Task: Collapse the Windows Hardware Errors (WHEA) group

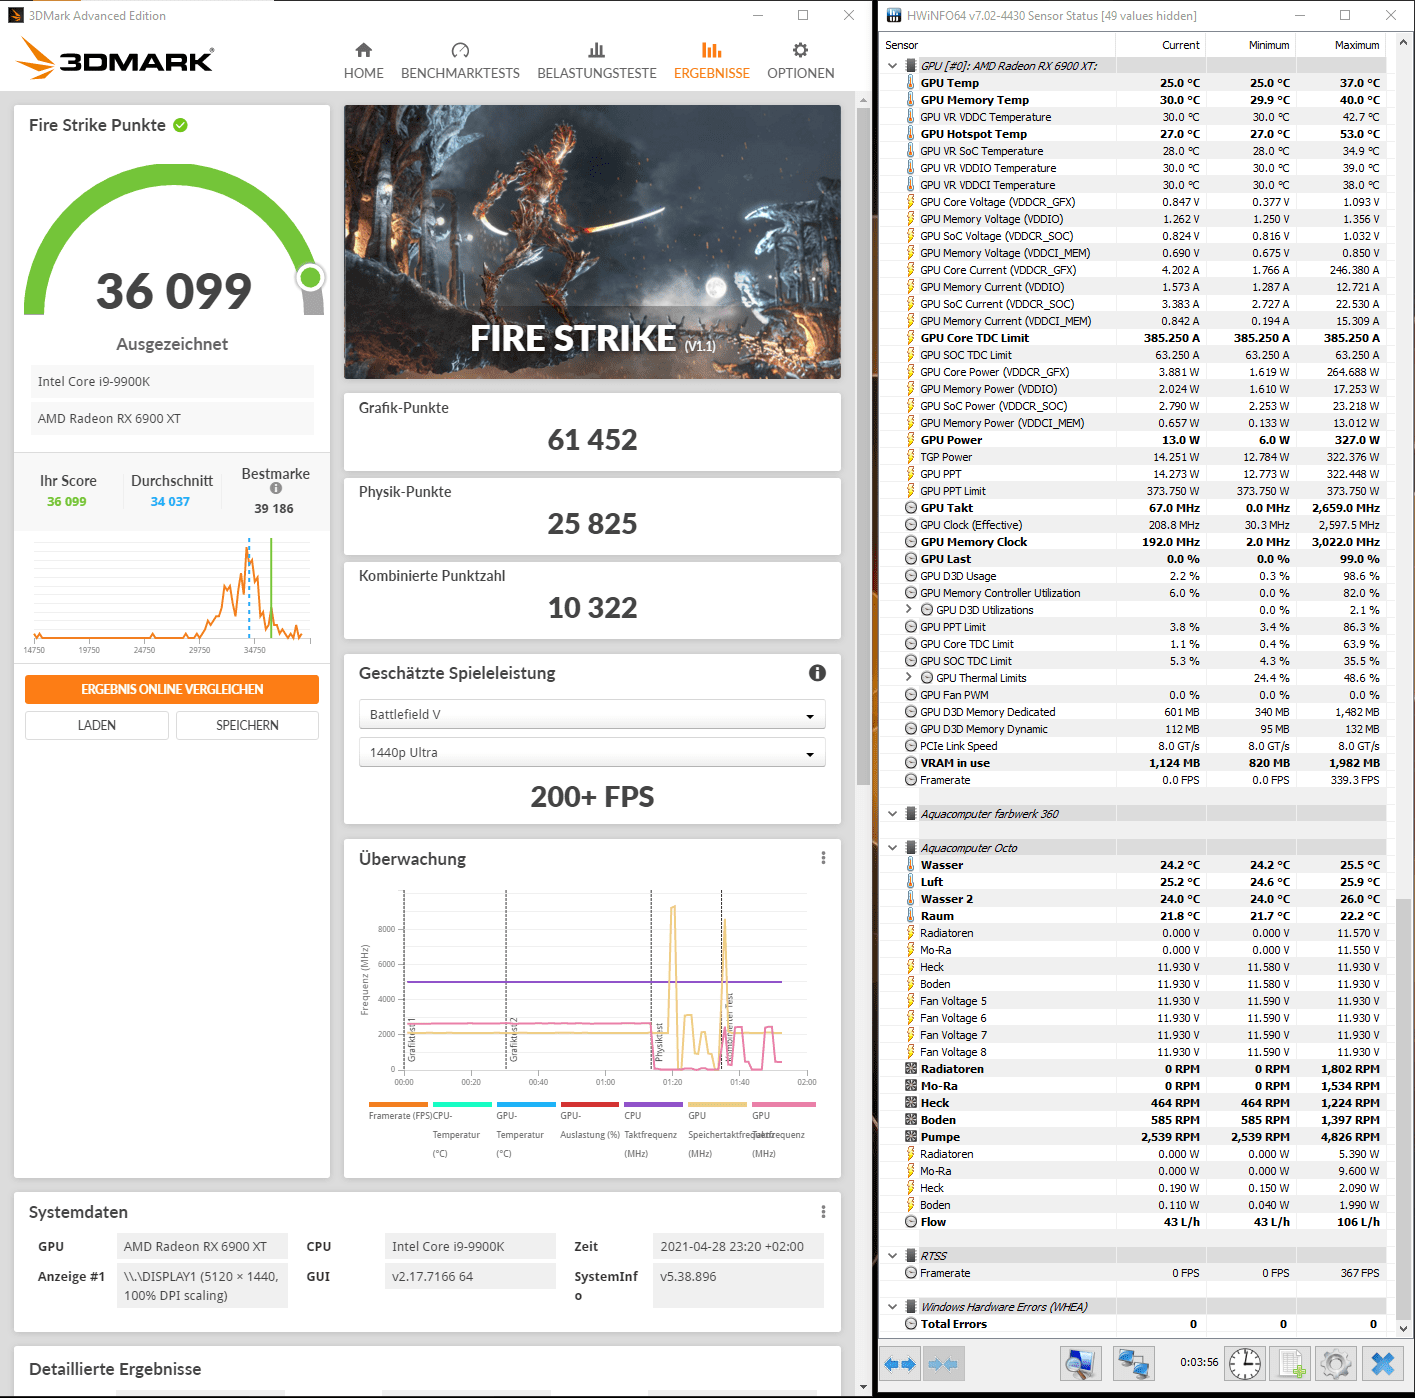Action: [x=893, y=1307]
